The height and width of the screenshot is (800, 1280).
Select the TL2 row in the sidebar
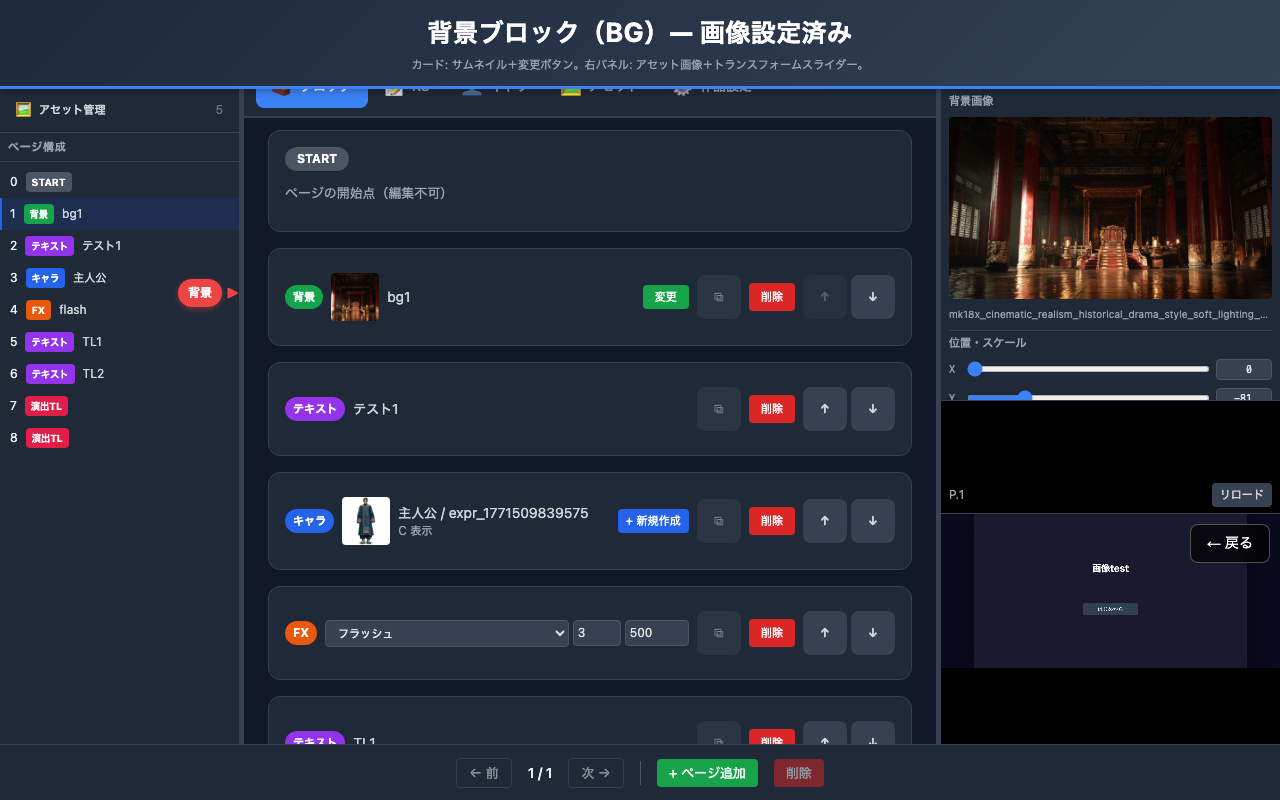[x=119, y=374]
